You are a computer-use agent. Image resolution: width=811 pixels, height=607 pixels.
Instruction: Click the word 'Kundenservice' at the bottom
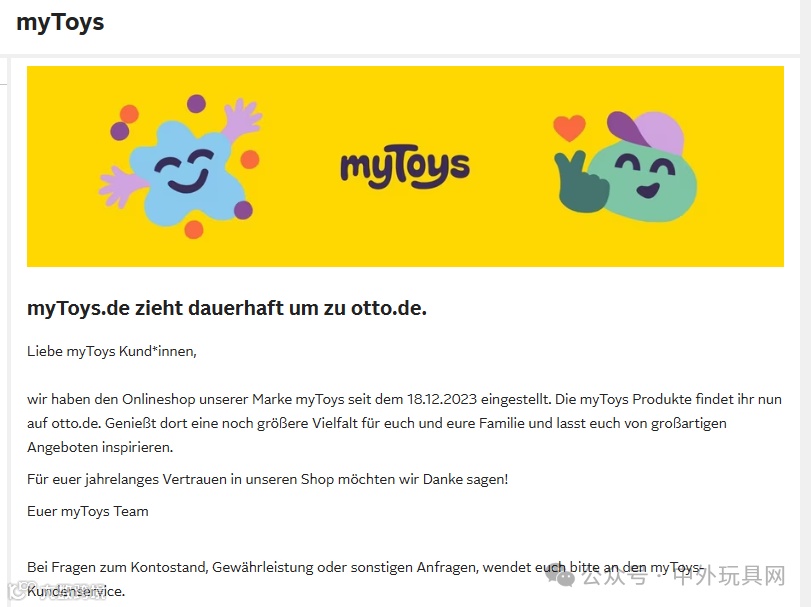pyautogui.click(x=76, y=591)
